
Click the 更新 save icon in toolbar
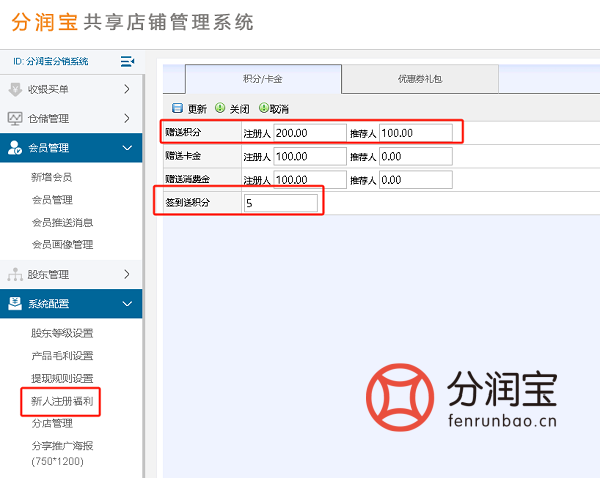click(178, 109)
